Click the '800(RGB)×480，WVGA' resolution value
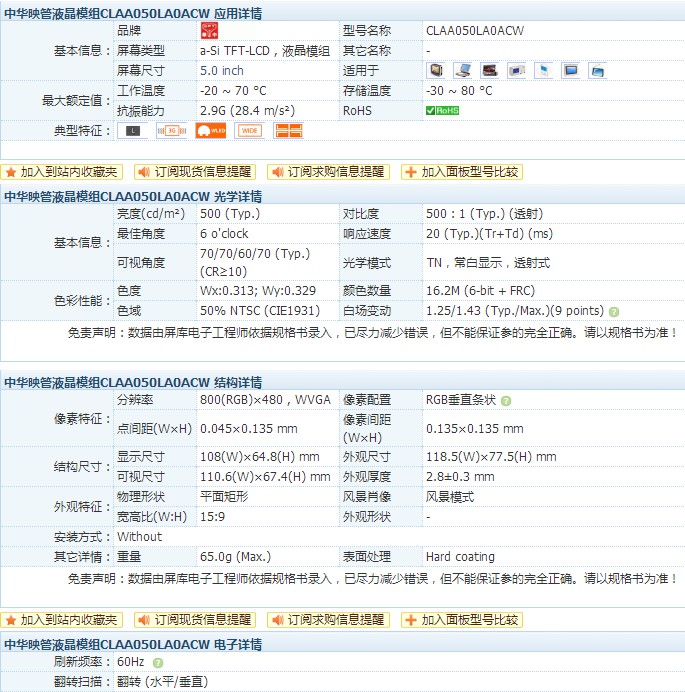Viewport: 685px width, 692px height. coord(265,399)
